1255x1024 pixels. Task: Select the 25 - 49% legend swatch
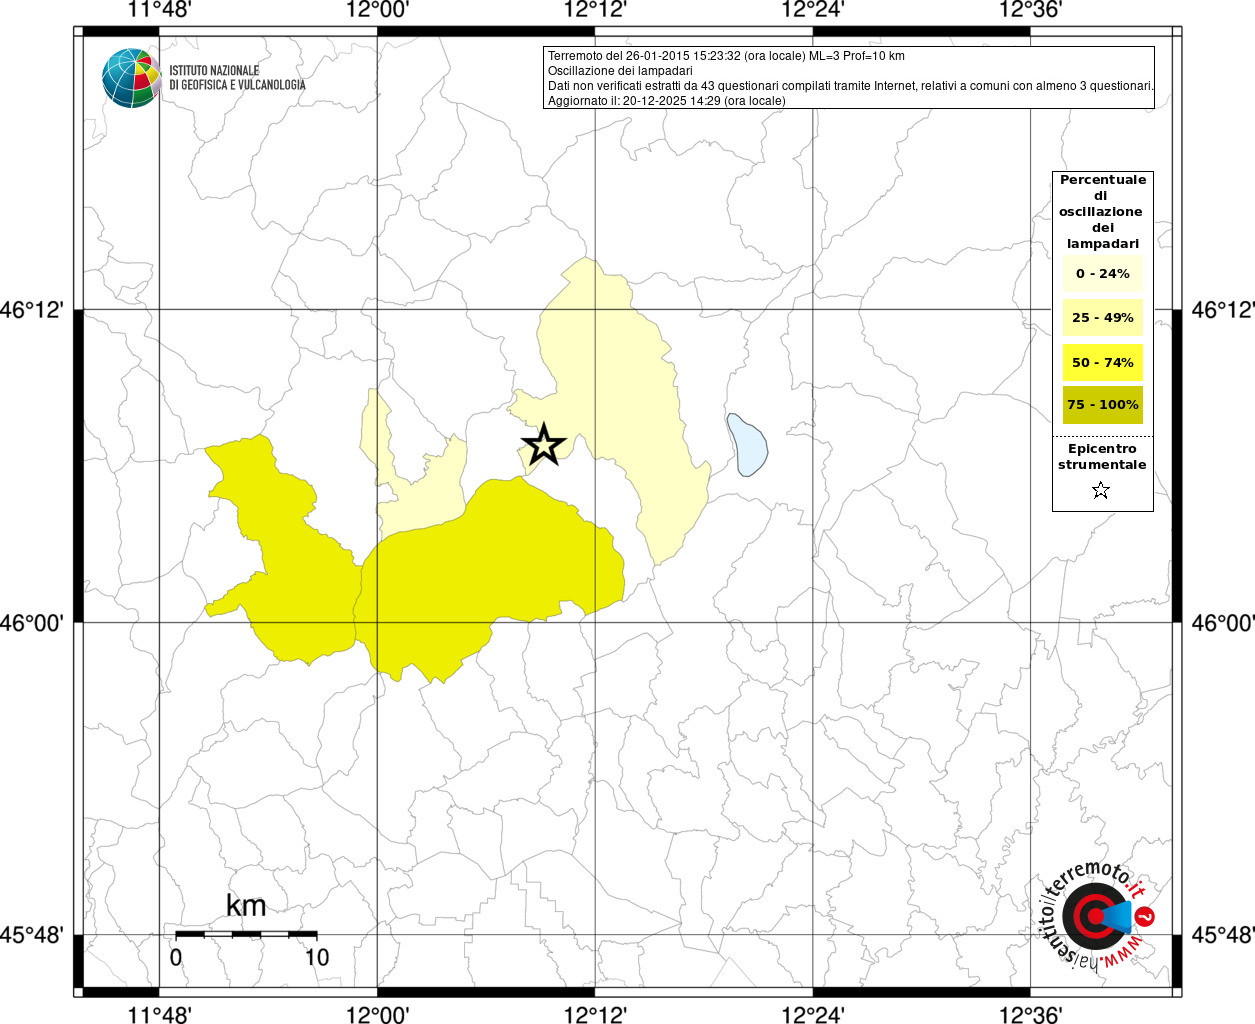1102,318
